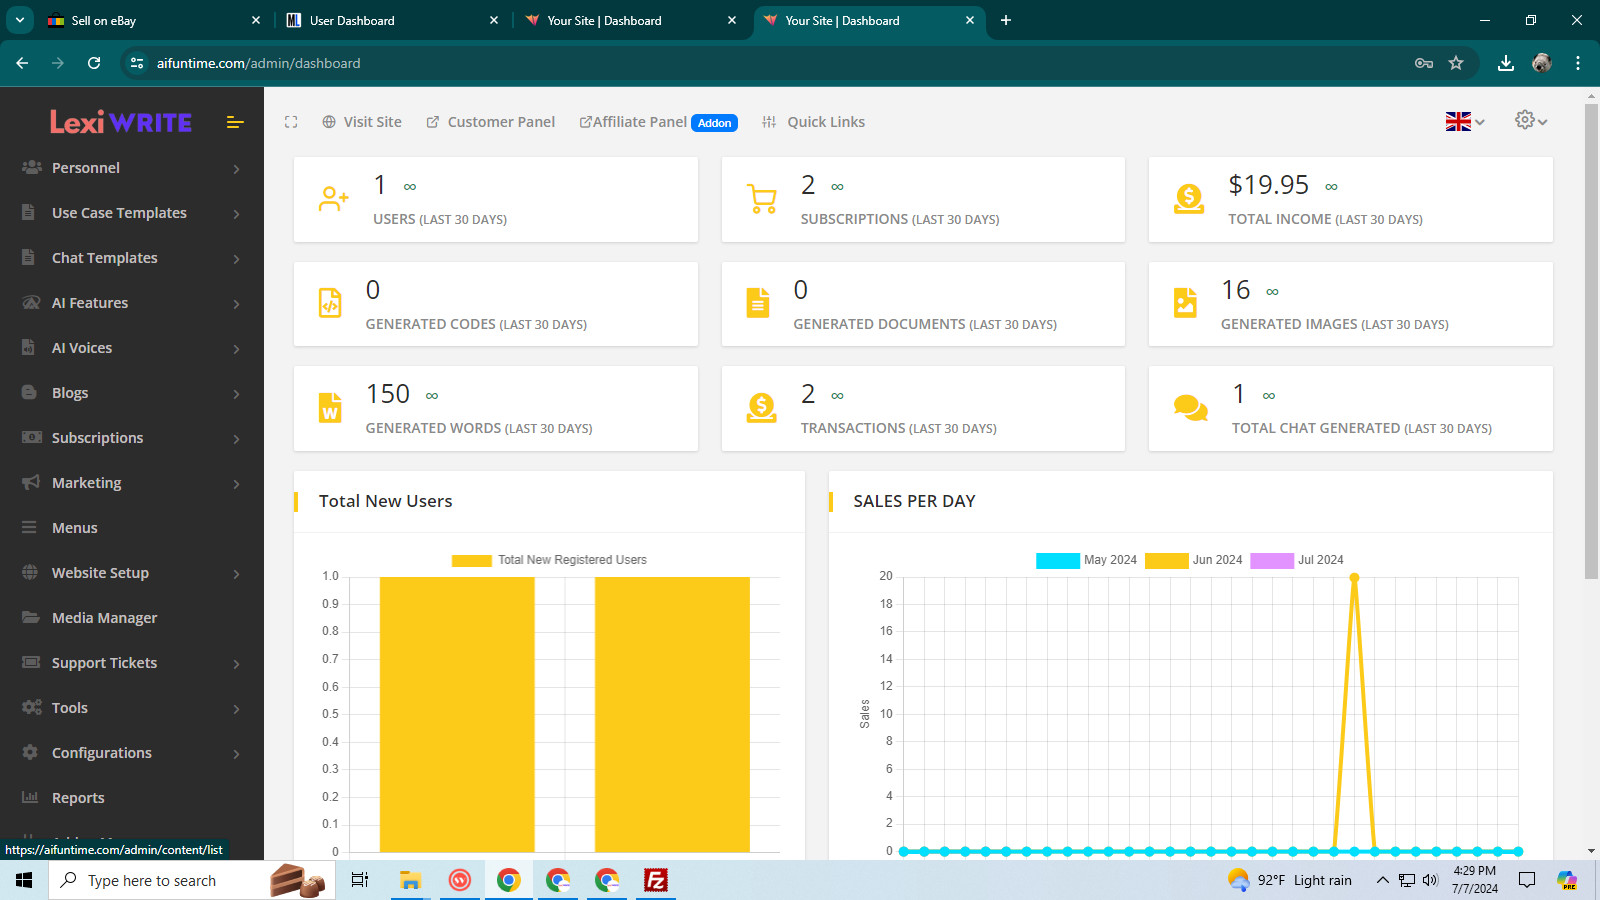Click the Total Income dollar coin icon
The image size is (1600, 900).
(x=1188, y=199)
